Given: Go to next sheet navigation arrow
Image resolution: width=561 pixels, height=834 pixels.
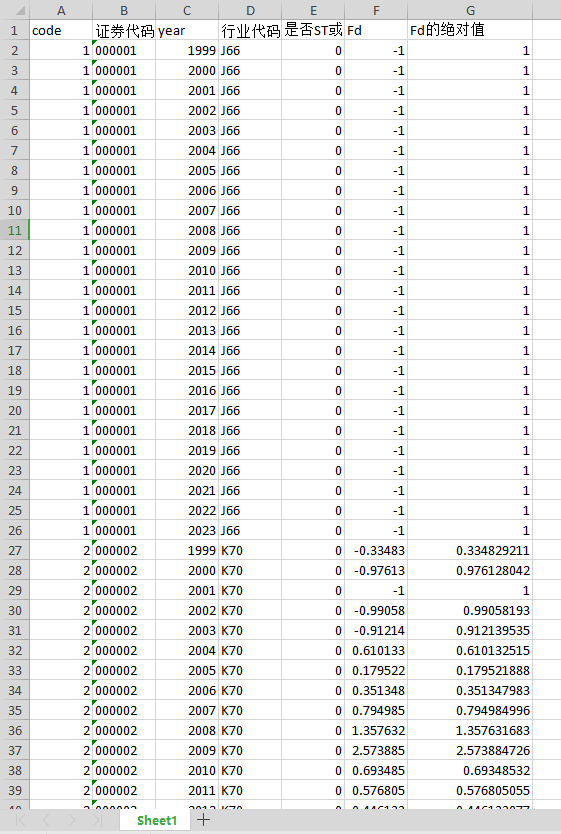Looking at the screenshot, I should (72, 820).
